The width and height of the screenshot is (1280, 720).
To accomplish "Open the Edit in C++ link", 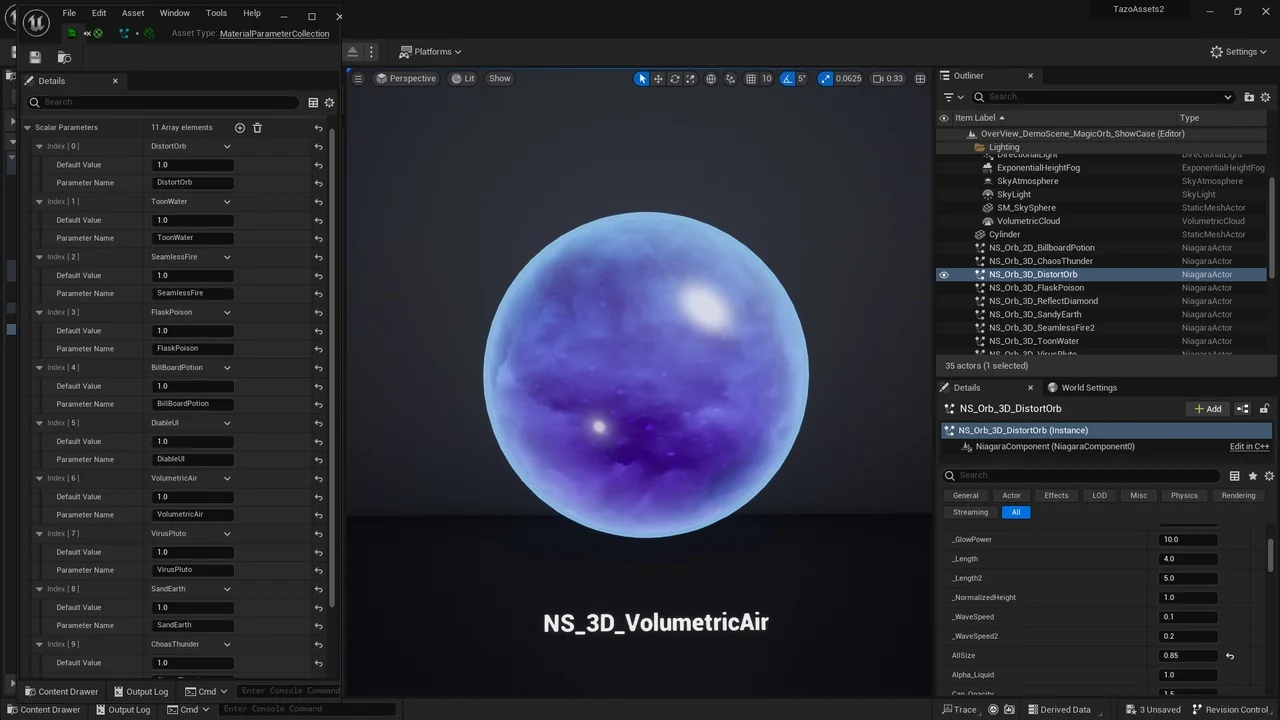I will 1248,446.
